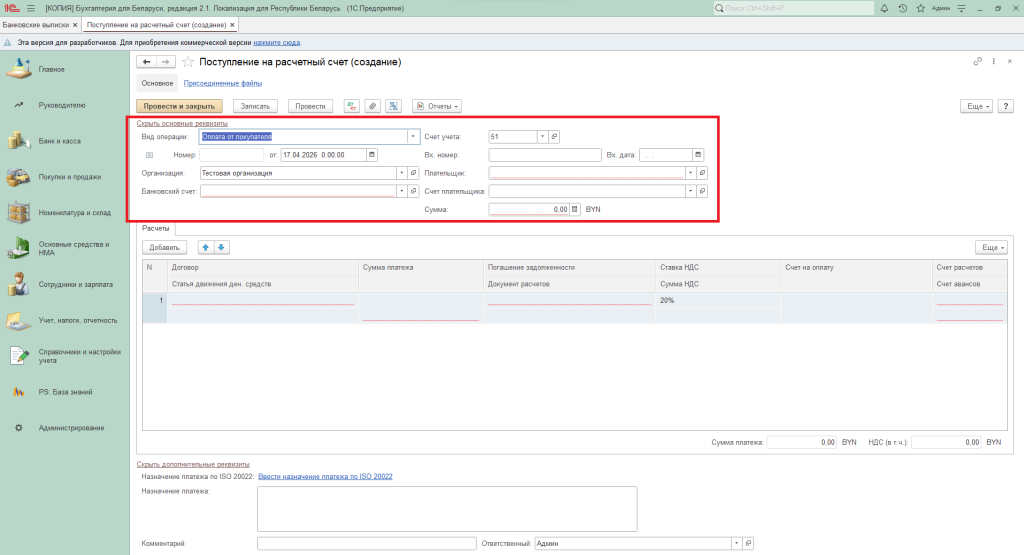
Task: Open Присоединенные файлы link
Action: (209, 83)
